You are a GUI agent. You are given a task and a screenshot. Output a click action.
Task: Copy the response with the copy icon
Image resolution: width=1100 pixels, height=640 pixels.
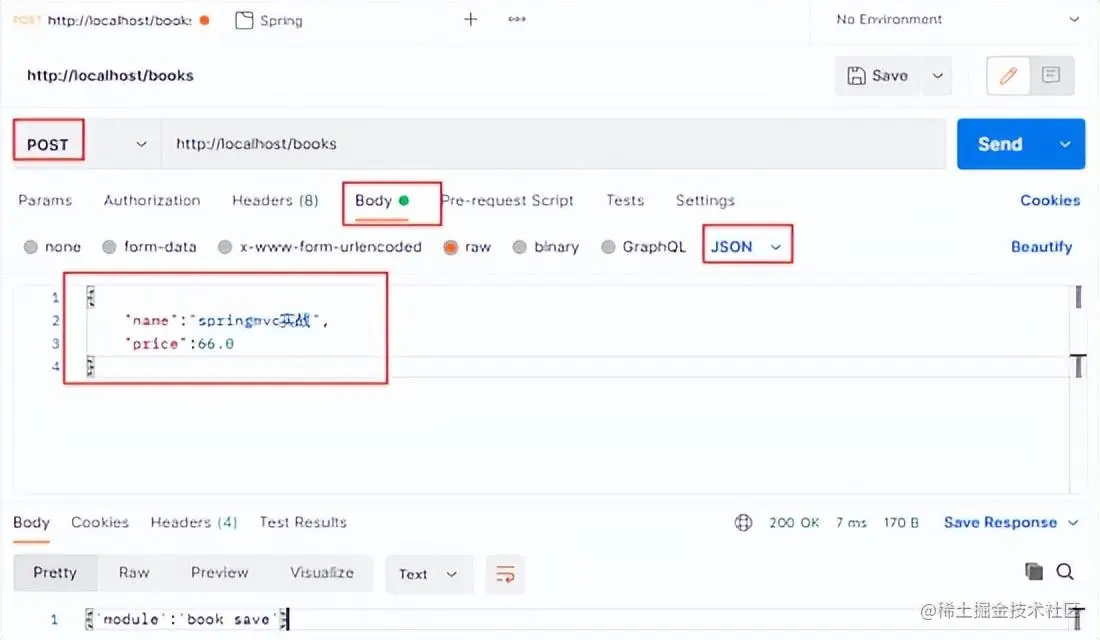pos(1033,571)
